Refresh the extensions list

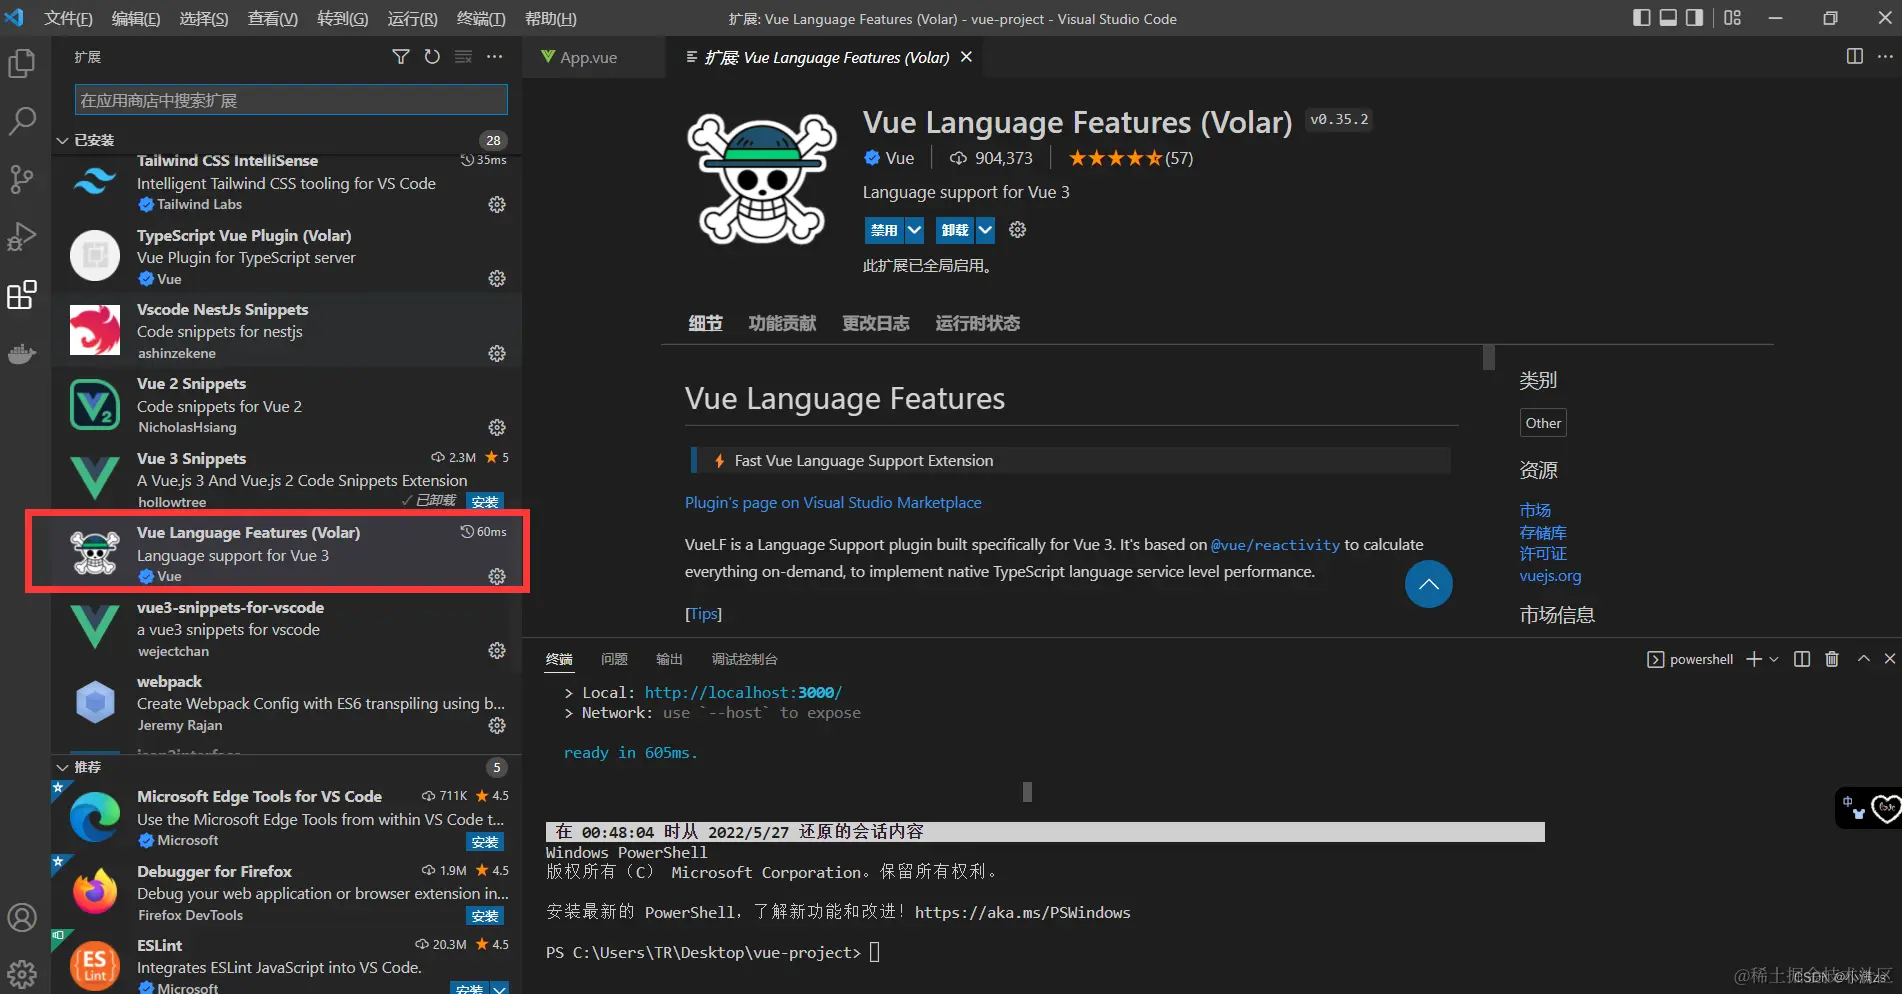click(432, 57)
